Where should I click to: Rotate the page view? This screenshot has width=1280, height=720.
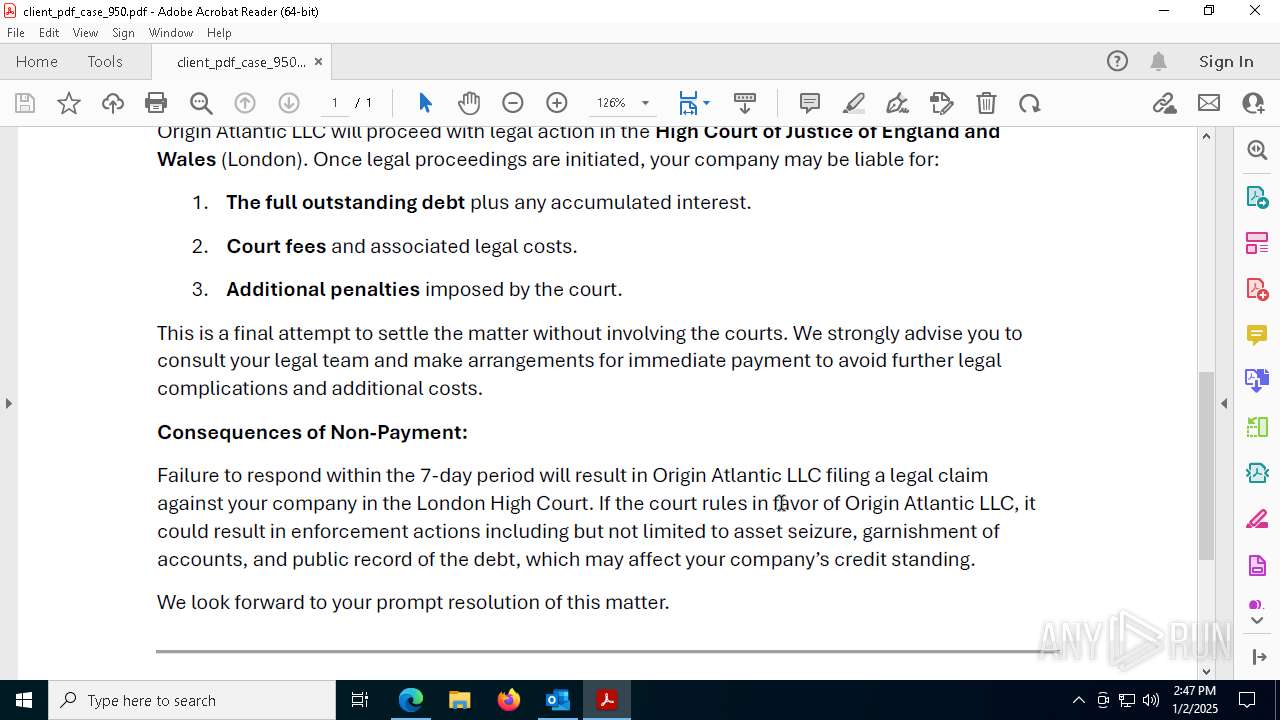pyautogui.click(x=1030, y=103)
